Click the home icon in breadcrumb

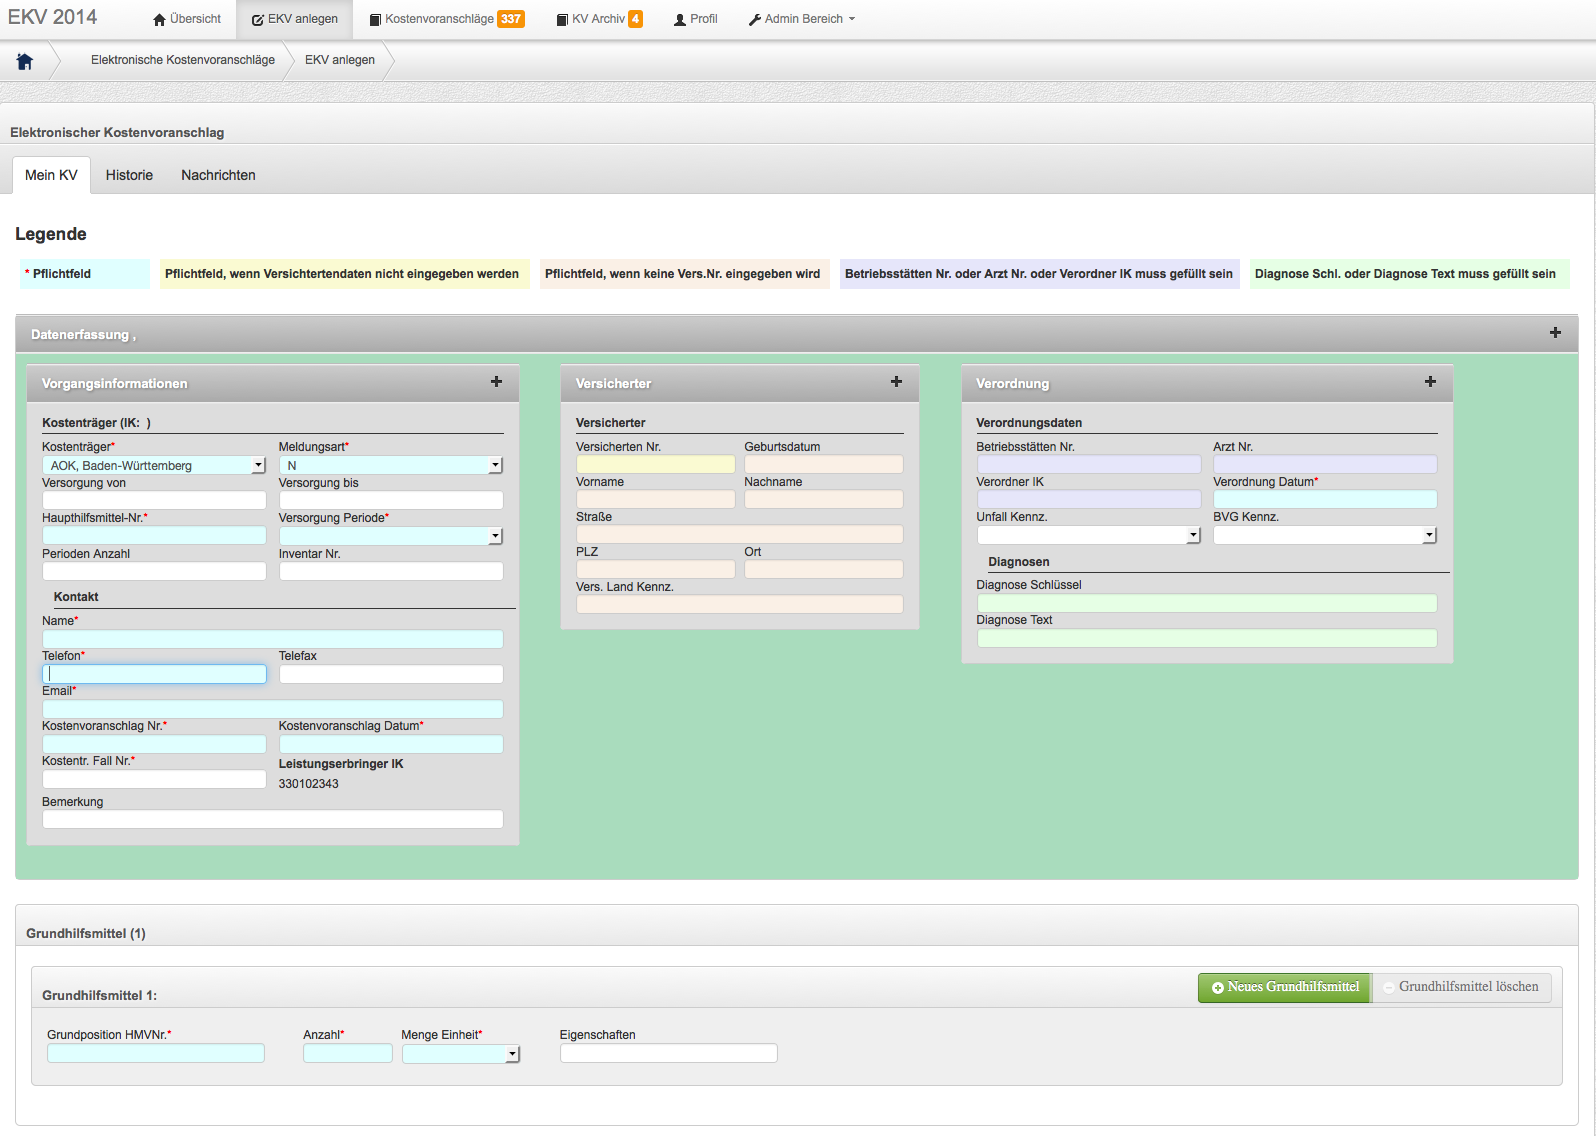click(25, 61)
